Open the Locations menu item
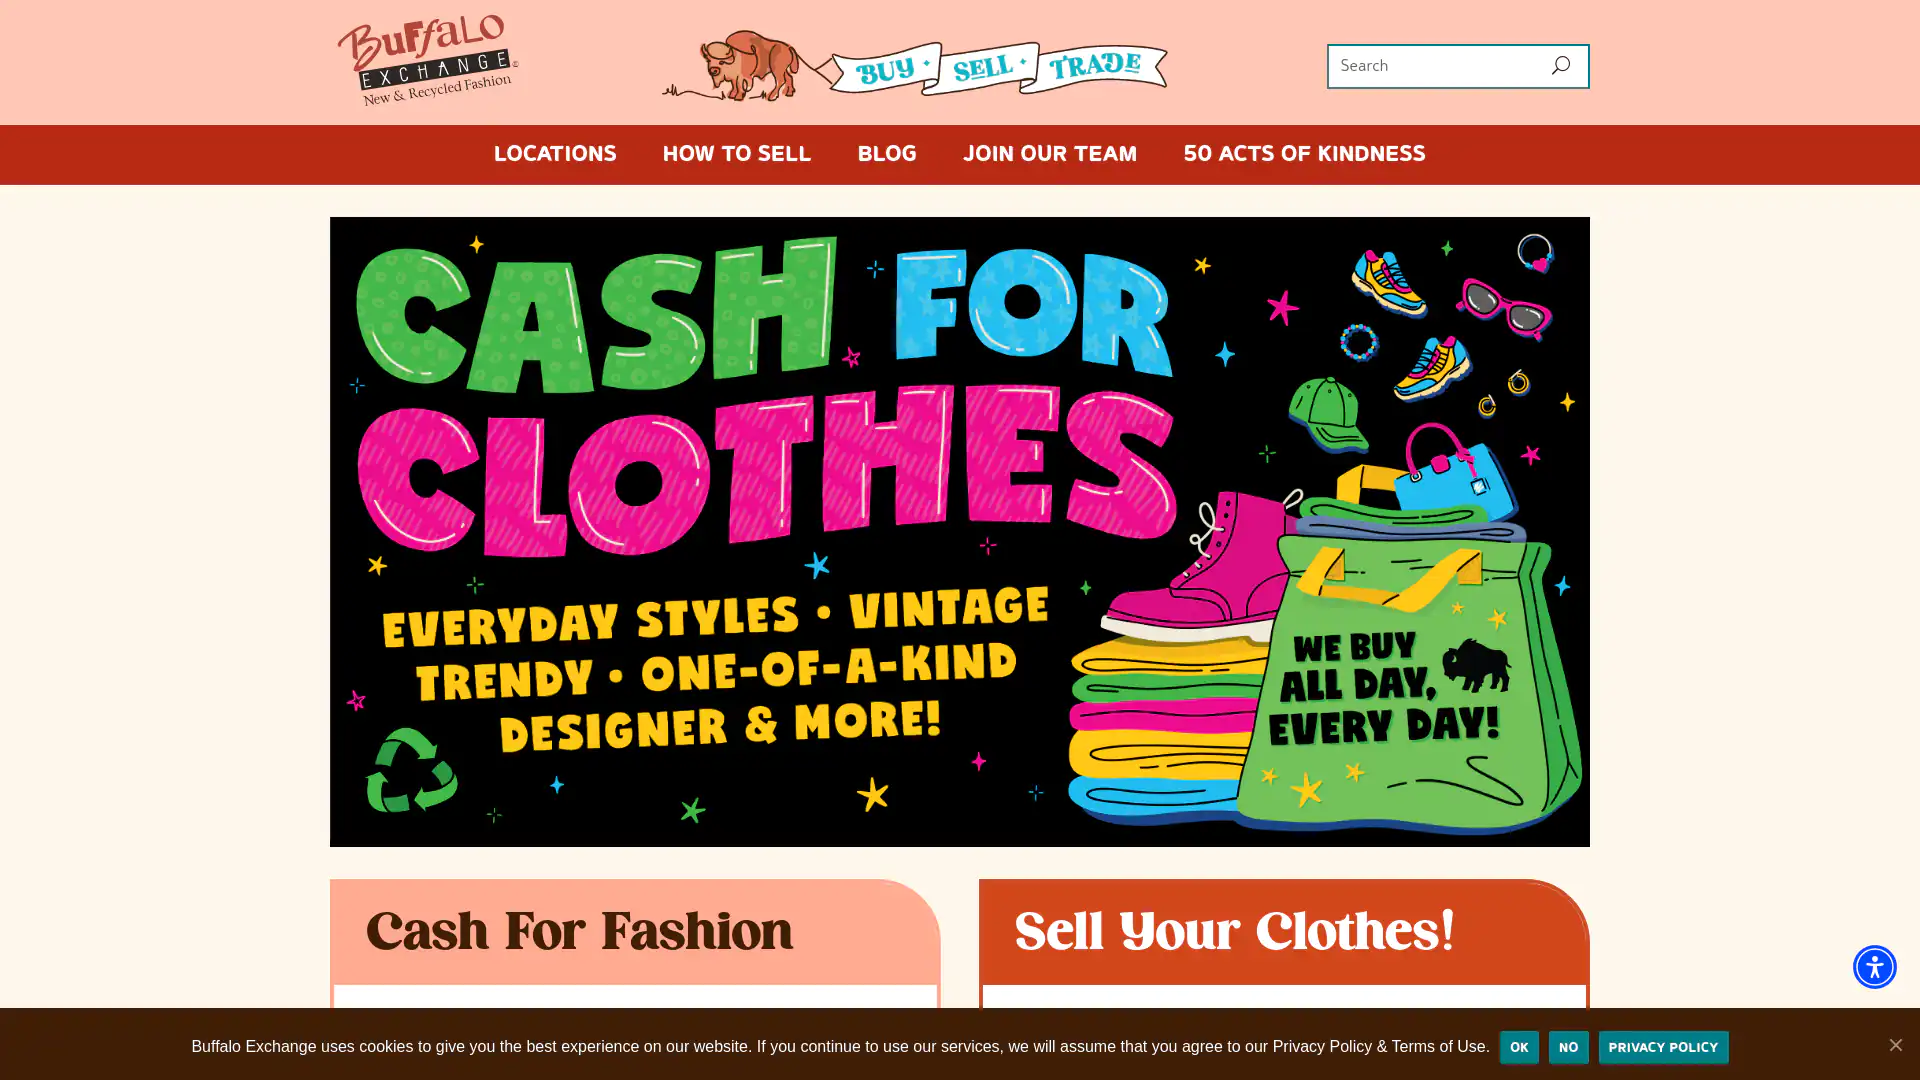The image size is (1920, 1080). click(x=554, y=154)
